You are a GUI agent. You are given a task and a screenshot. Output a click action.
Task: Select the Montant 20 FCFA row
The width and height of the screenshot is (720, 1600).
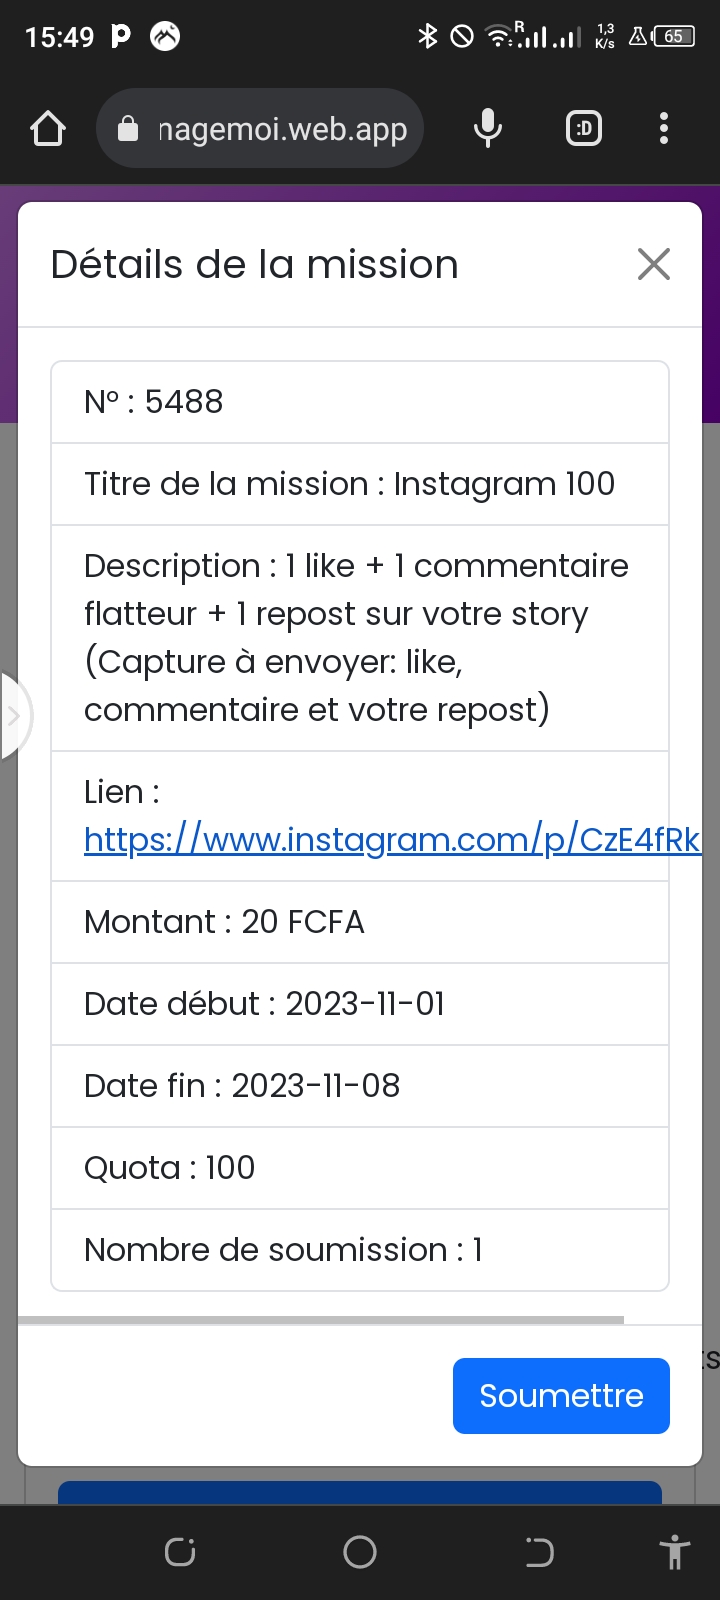[360, 922]
